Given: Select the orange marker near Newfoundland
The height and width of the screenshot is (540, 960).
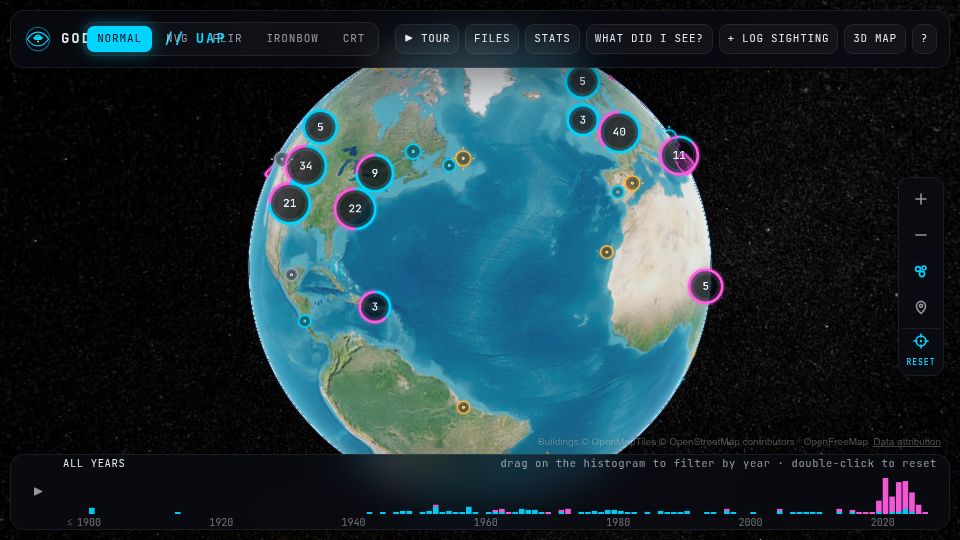Looking at the screenshot, I should [x=463, y=158].
